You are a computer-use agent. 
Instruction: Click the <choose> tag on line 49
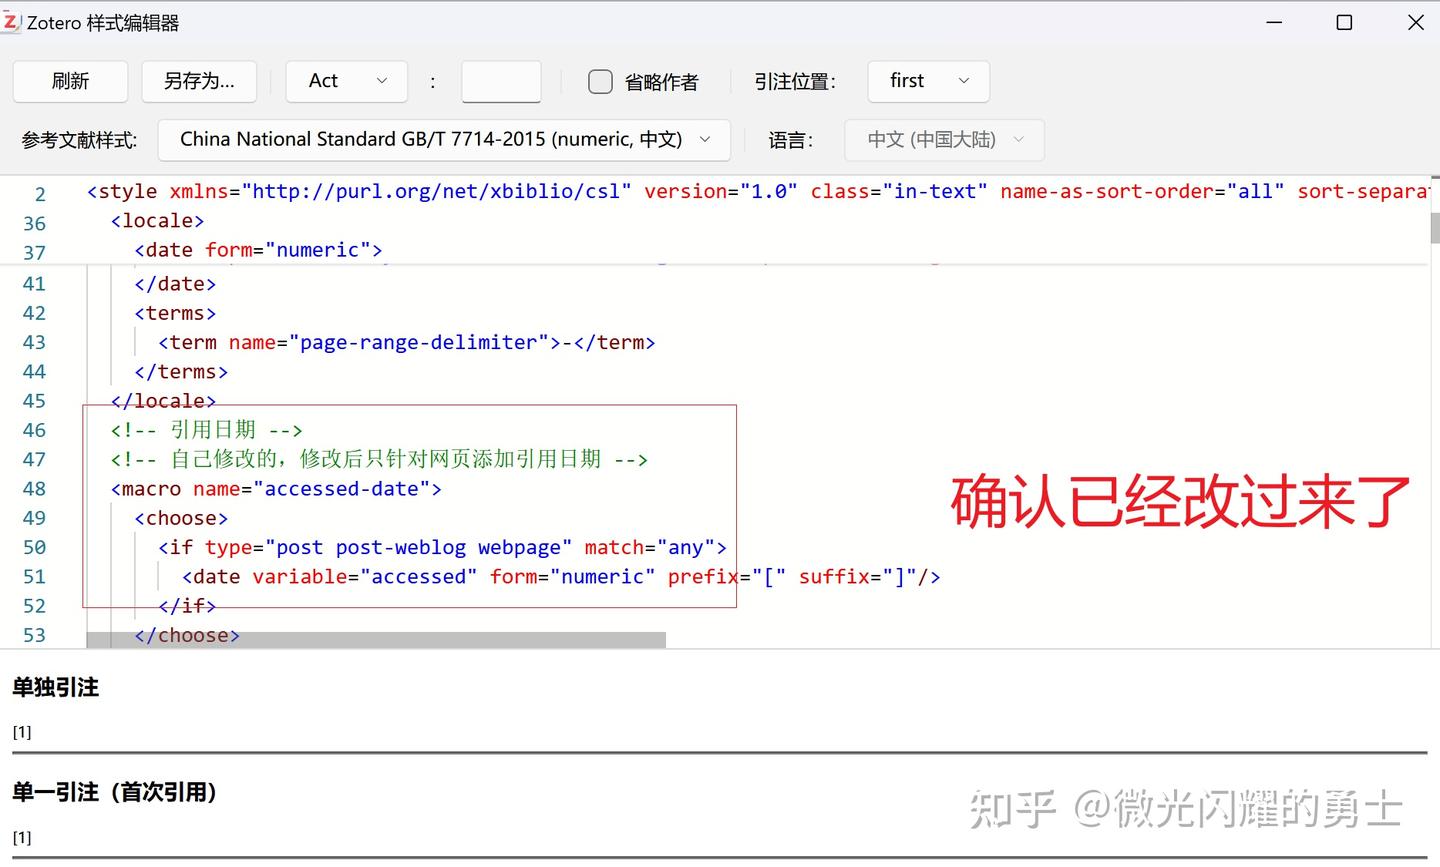pos(181,518)
